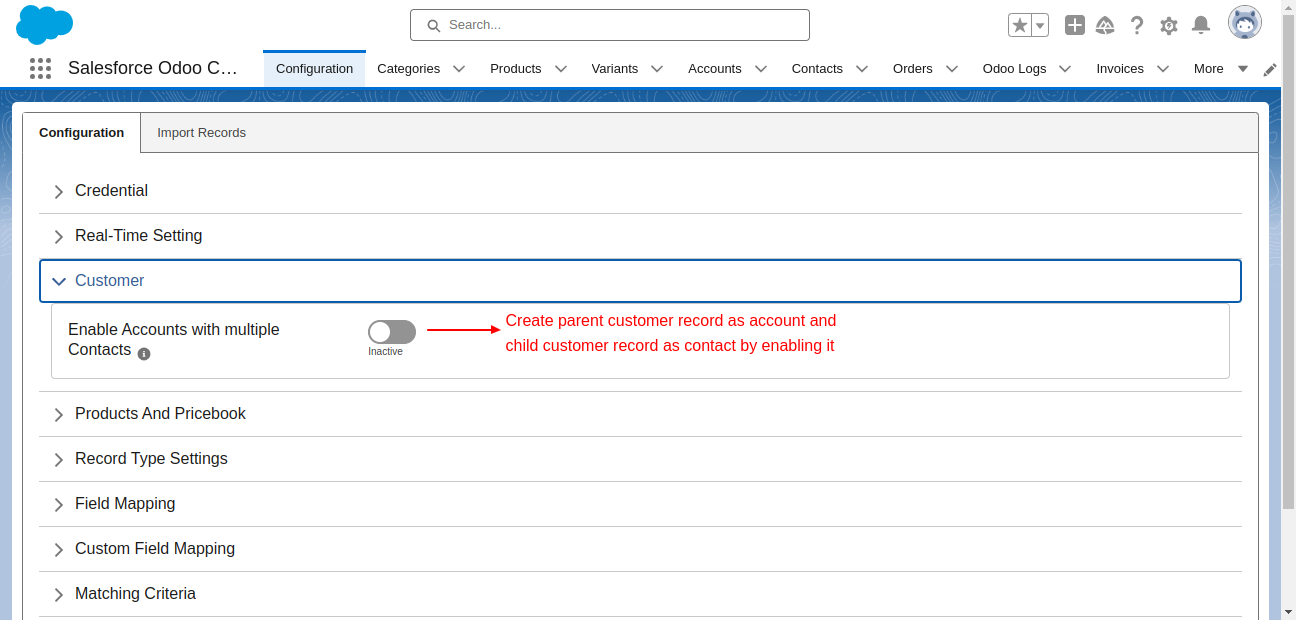1296x620 pixels.
Task: Click the Search box
Action: [x=609, y=24]
